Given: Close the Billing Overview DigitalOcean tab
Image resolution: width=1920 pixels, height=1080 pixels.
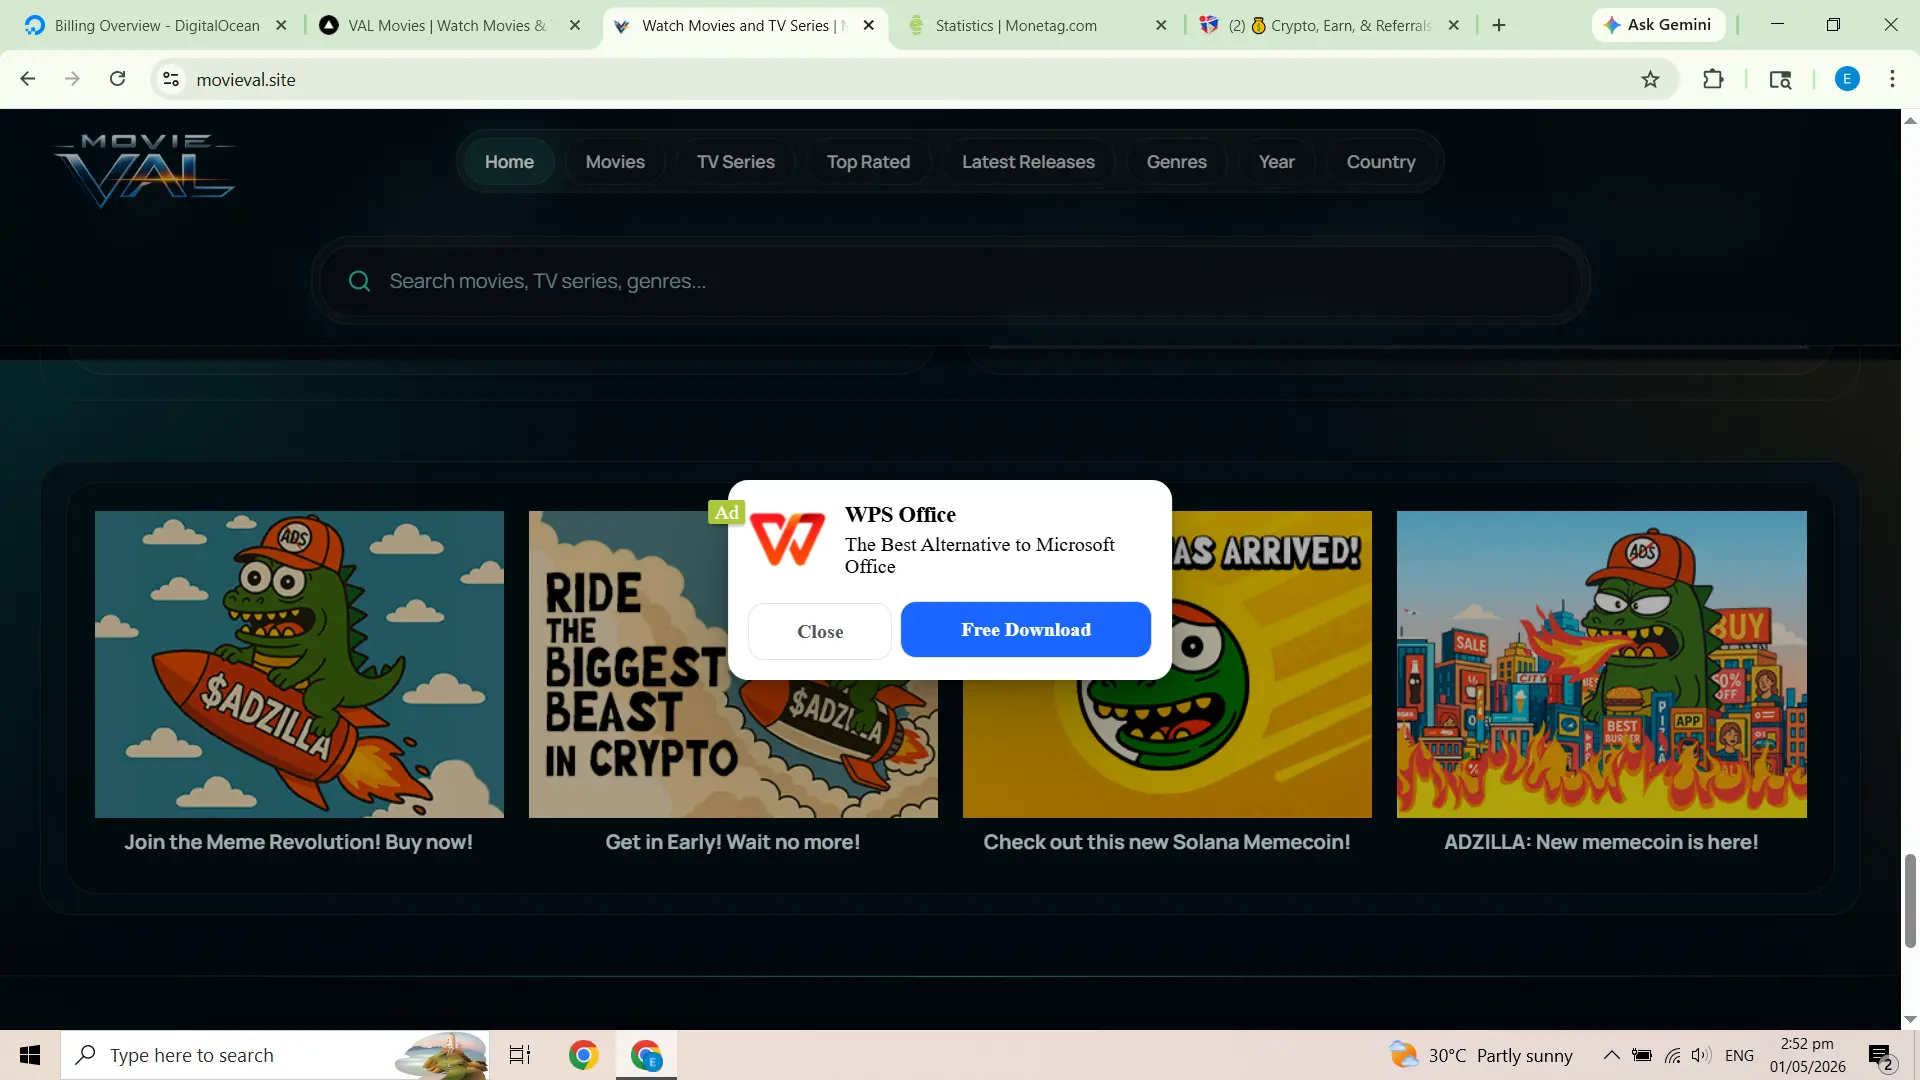Looking at the screenshot, I should coord(281,25).
